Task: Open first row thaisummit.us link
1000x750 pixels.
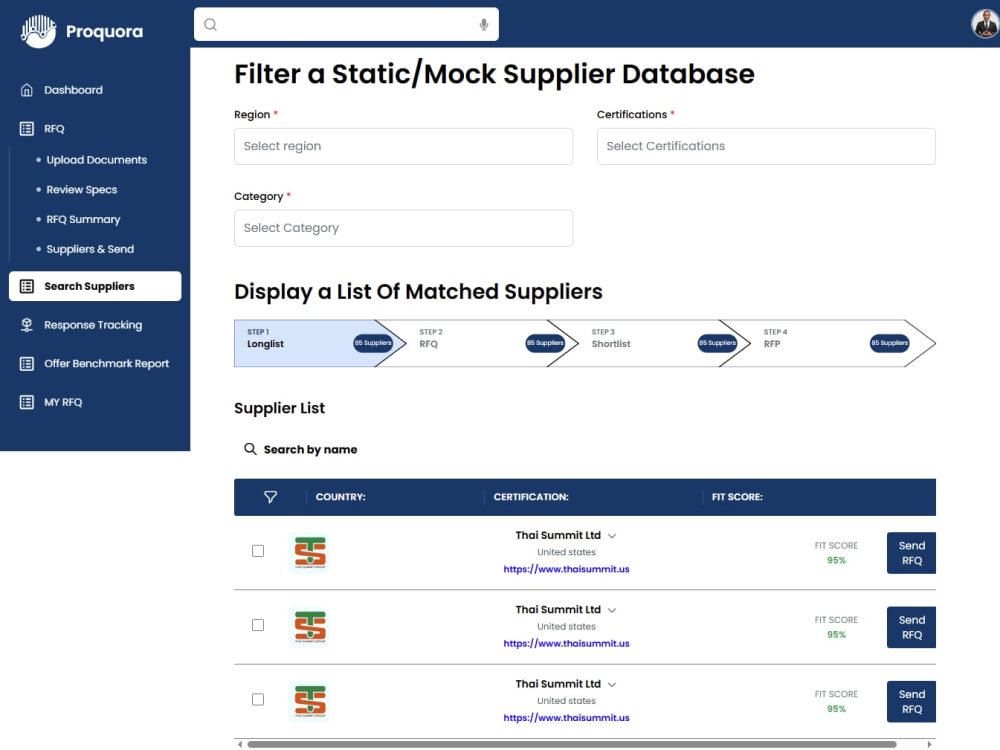Action: pyautogui.click(x=566, y=569)
